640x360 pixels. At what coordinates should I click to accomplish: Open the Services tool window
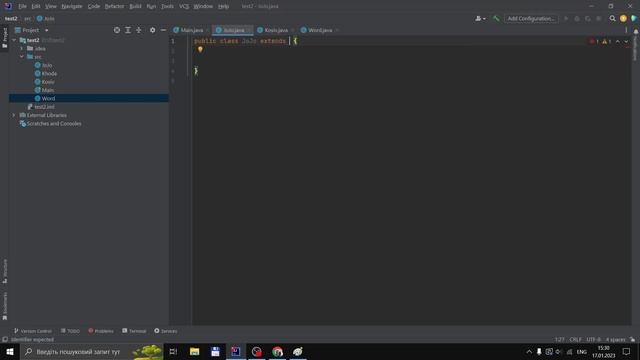(x=166, y=331)
